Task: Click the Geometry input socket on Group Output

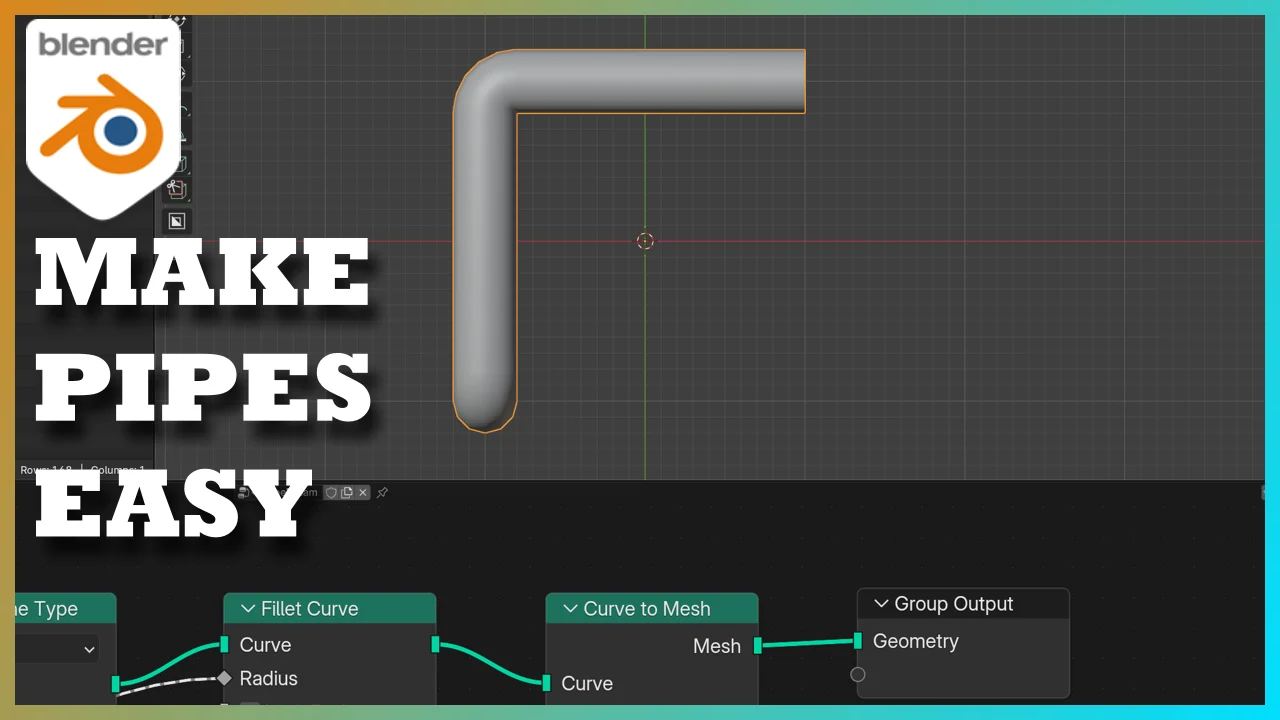Action: (857, 641)
